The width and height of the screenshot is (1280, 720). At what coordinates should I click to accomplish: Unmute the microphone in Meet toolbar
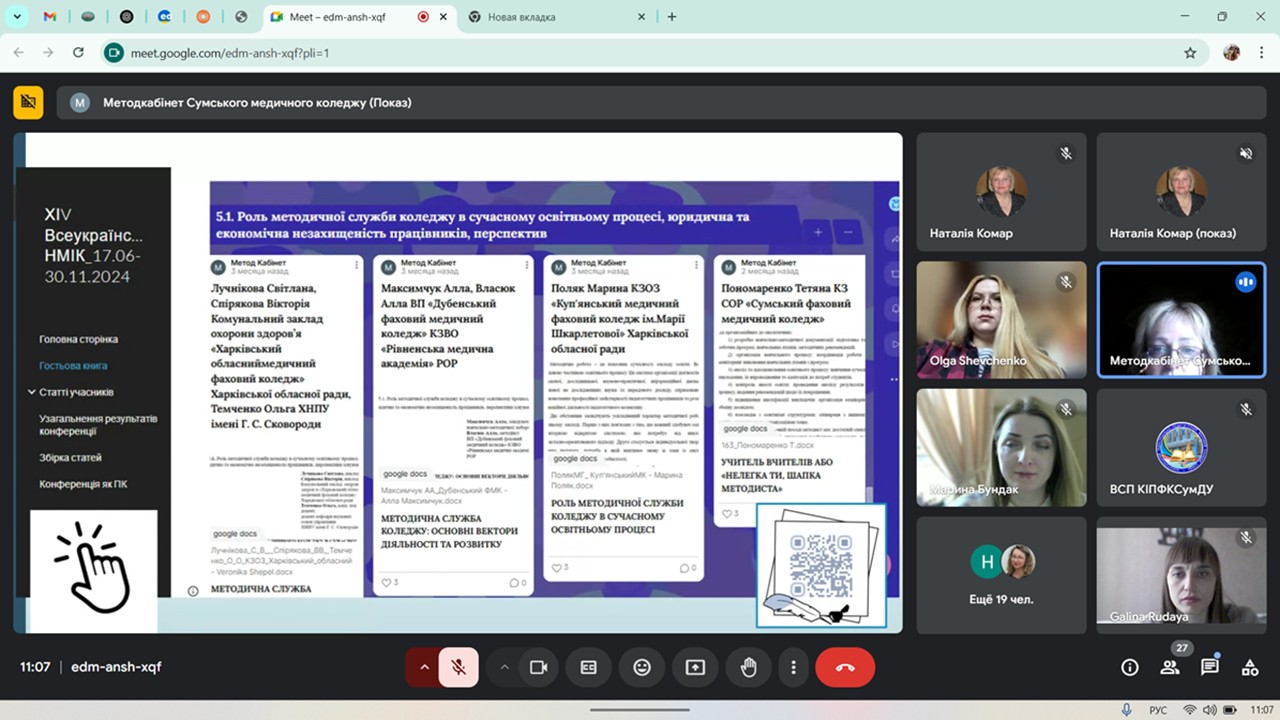[458, 667]
